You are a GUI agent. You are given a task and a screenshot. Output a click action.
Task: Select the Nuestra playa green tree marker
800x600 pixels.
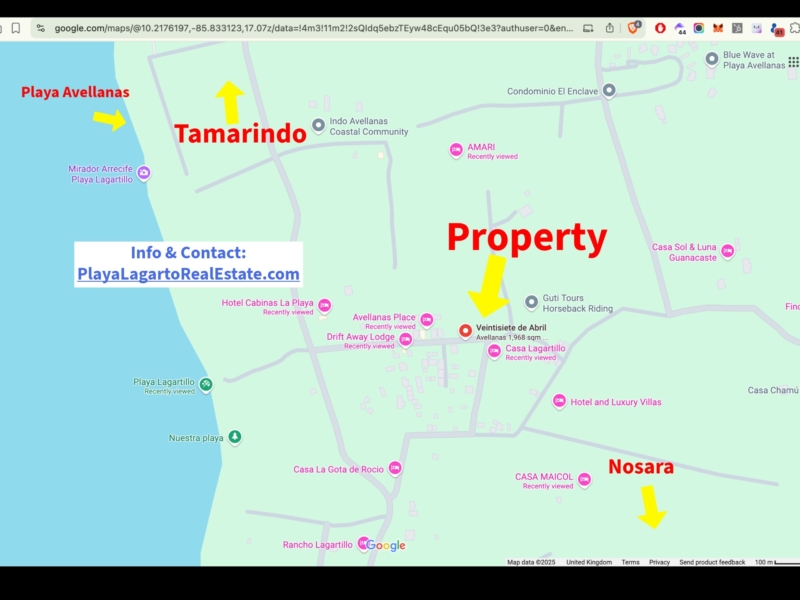tap(234, 437)
